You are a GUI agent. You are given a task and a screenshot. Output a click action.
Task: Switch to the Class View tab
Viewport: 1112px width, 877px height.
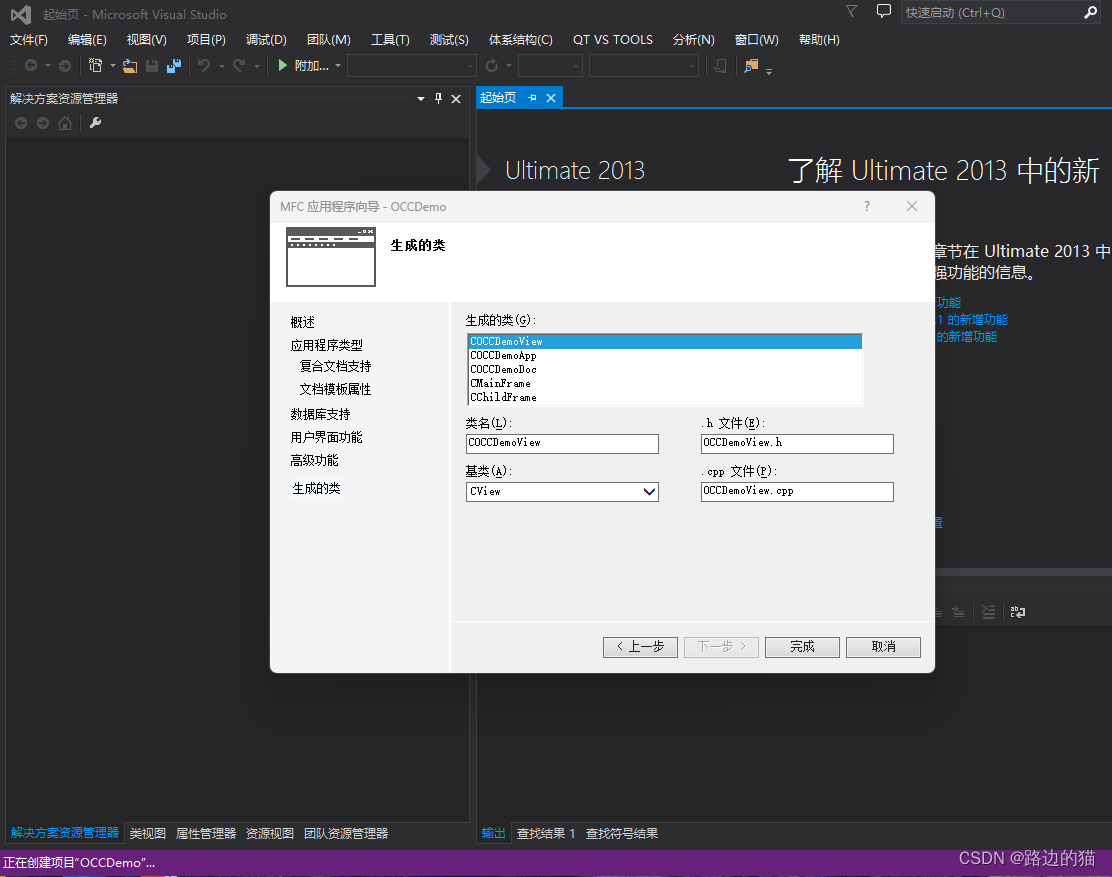(x=148, y=833)
